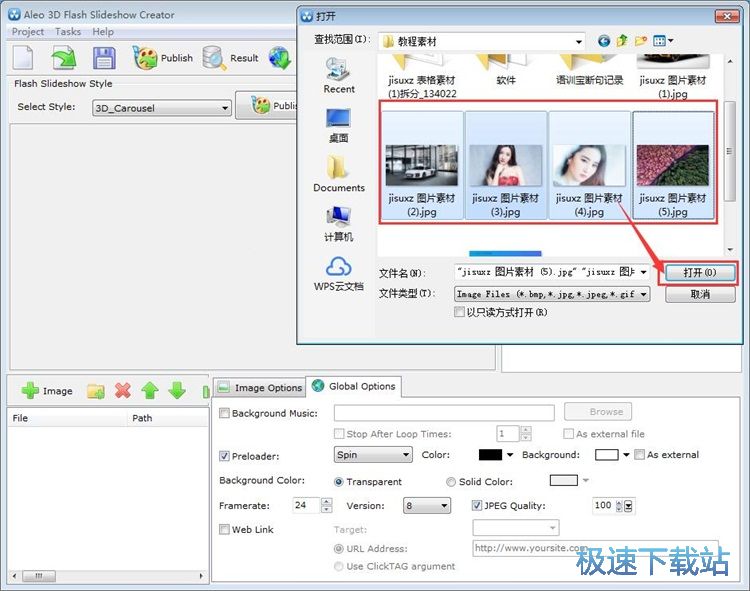Toggle the Background As external checkbox
This screenshot has height=591, width=750.
point(639,454)
